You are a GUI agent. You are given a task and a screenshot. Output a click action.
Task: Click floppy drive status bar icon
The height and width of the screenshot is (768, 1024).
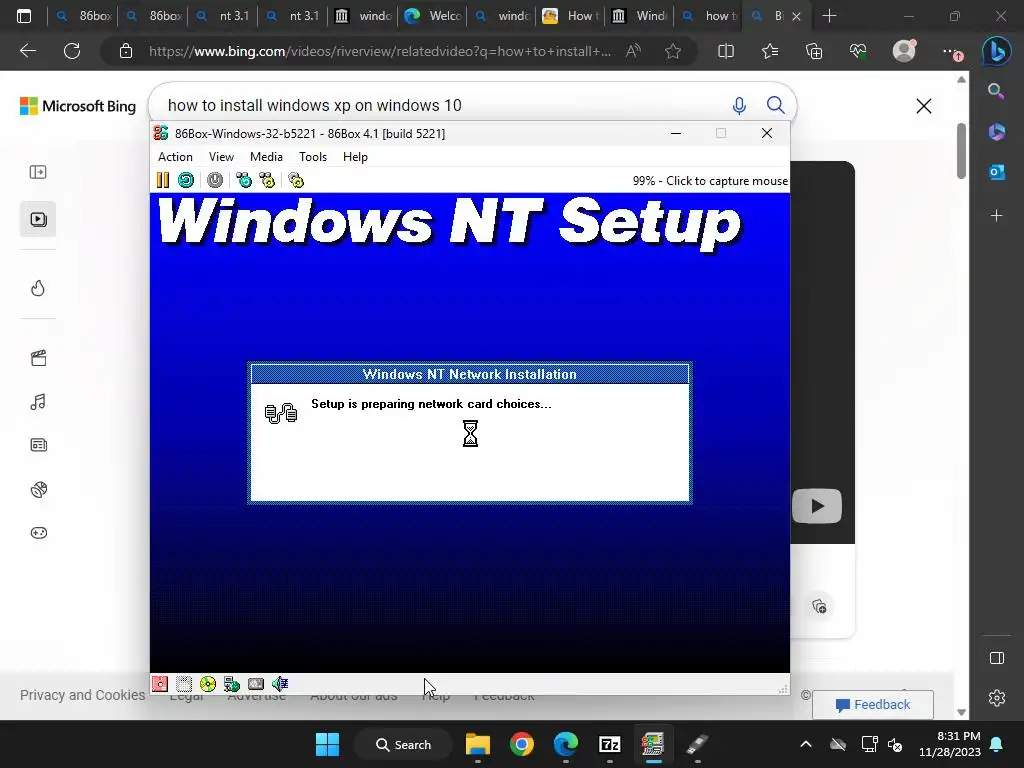coord(160,684)
